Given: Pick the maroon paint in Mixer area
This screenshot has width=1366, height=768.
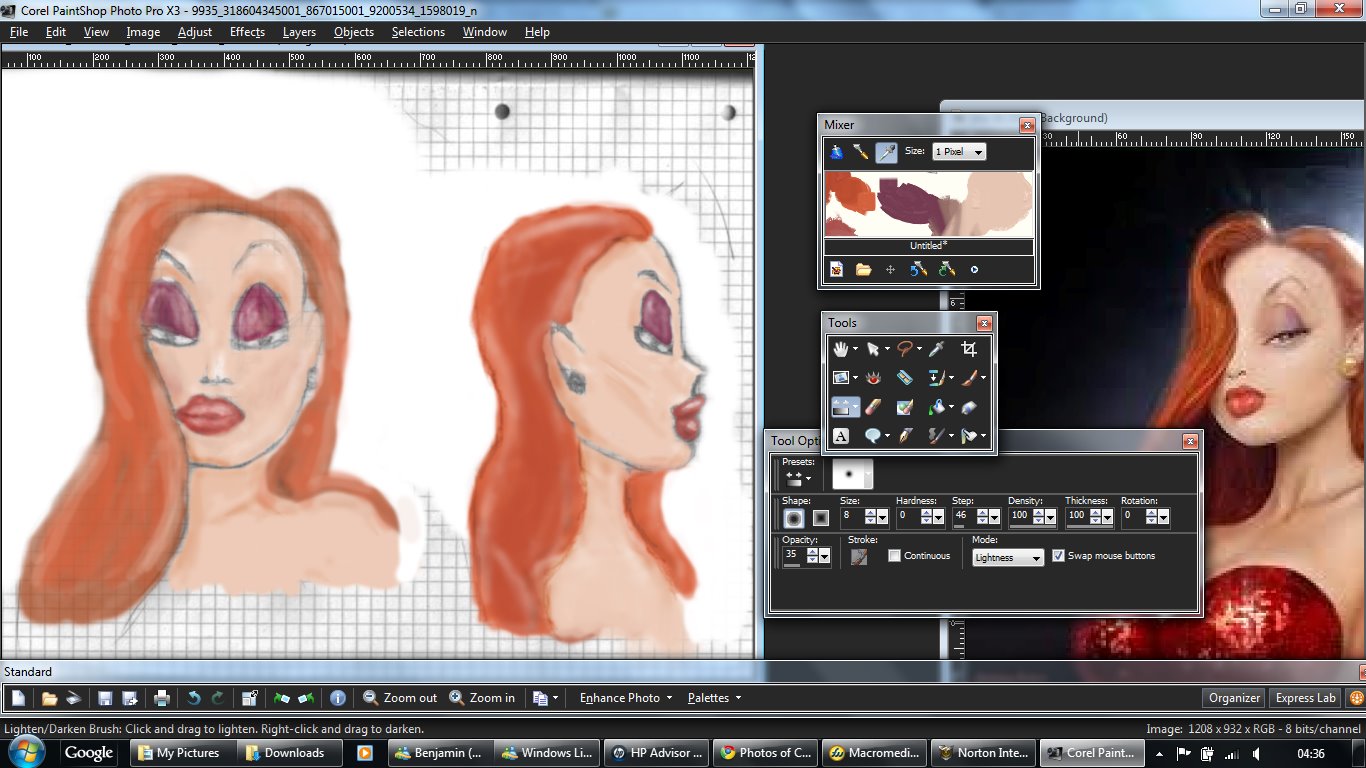Looking at the screenshot, I should pos(910,200).
